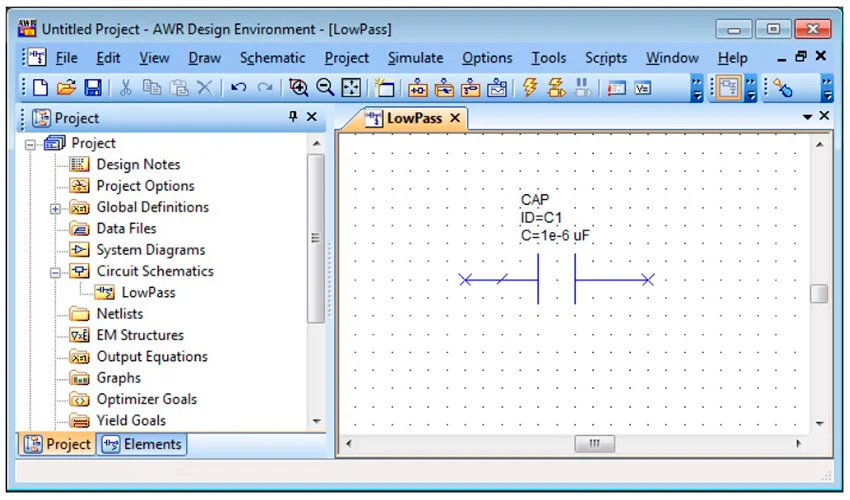The width and height of the screenshot is (850, 500).
Task: Click the Undo arrow icon
Action: 239,89
